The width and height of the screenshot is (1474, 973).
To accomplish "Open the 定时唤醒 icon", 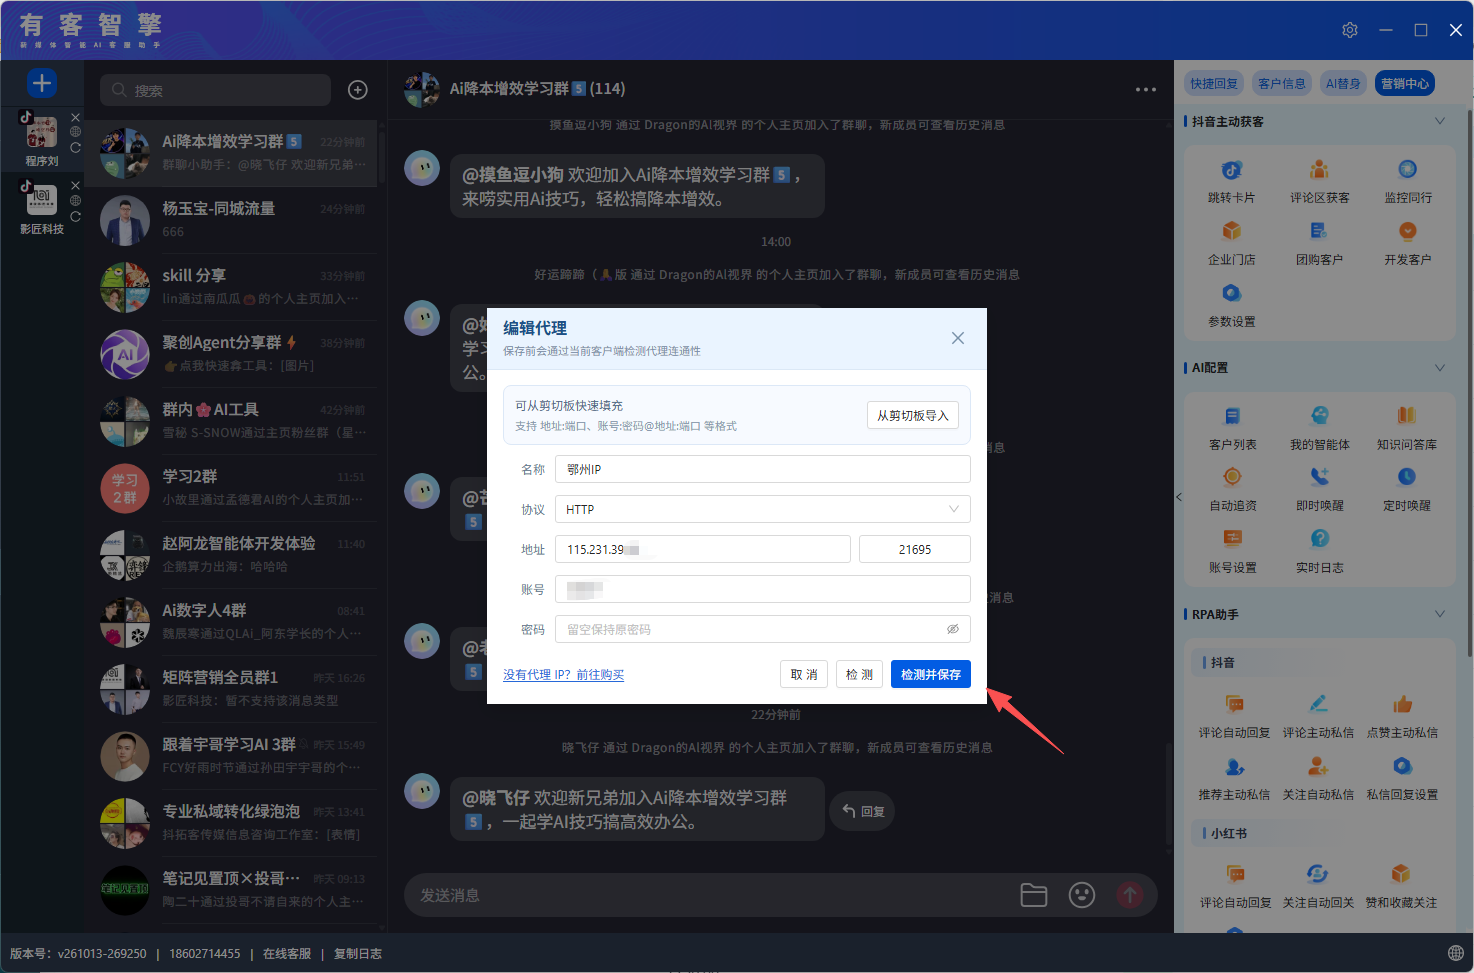I will coord(1406,477).
